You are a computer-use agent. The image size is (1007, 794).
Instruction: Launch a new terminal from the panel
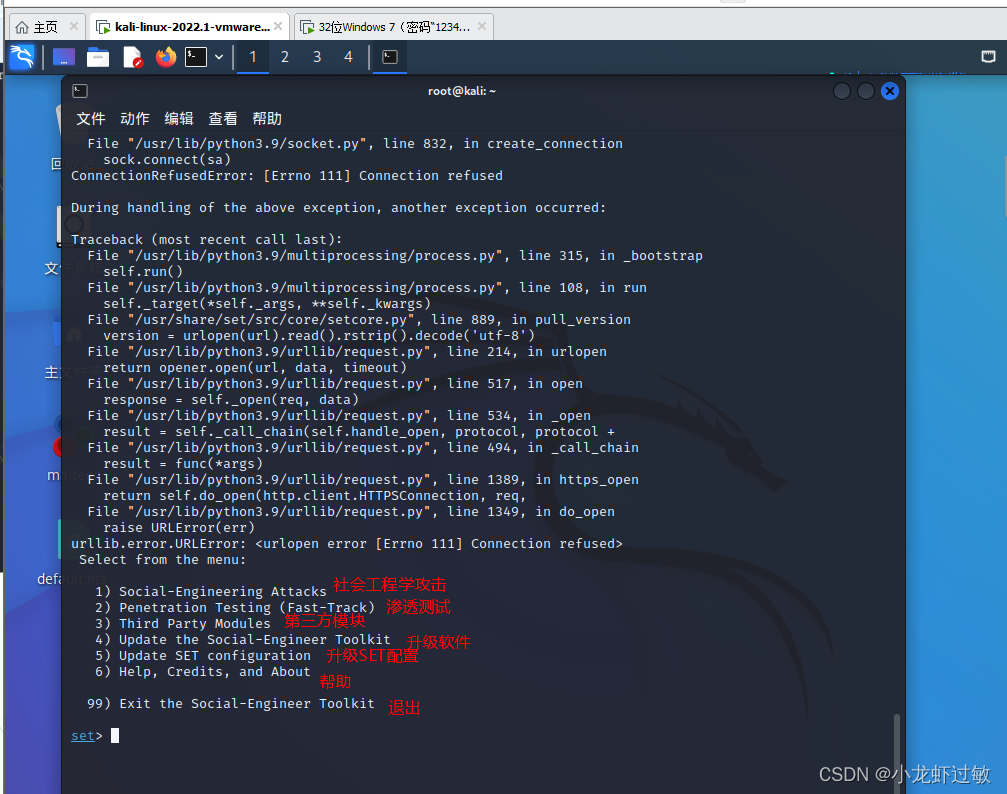tap(197, 57)
